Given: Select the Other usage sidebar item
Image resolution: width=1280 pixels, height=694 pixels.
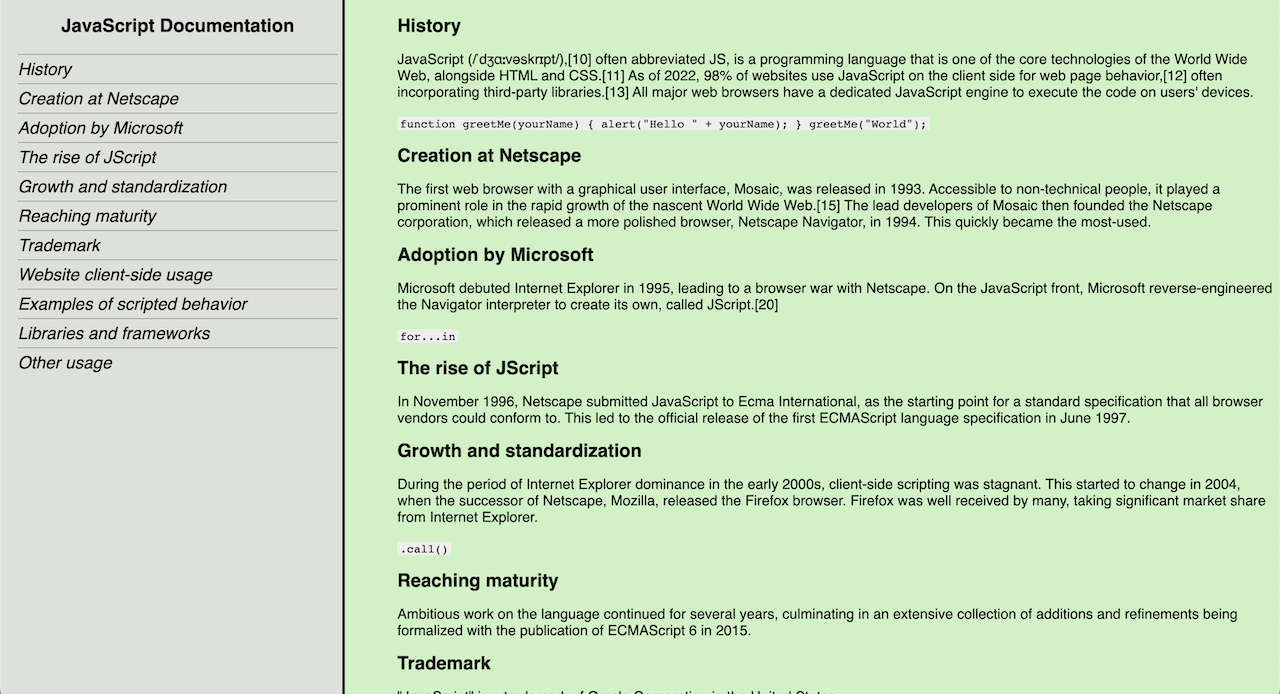Looking at the screenshot, I should click(65, 363).
